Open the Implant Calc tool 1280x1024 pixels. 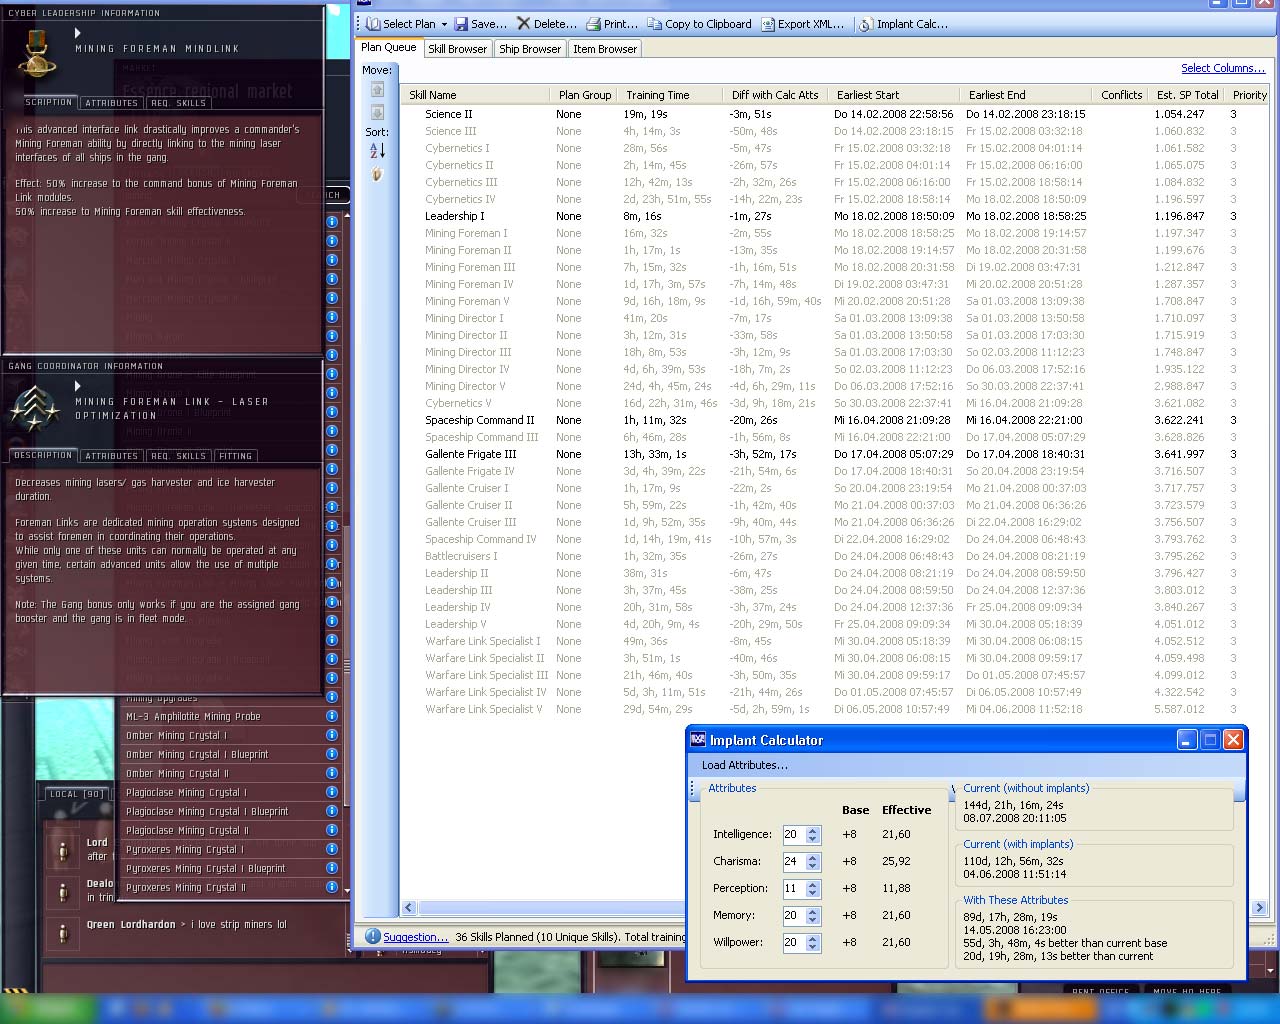[904, 24]
